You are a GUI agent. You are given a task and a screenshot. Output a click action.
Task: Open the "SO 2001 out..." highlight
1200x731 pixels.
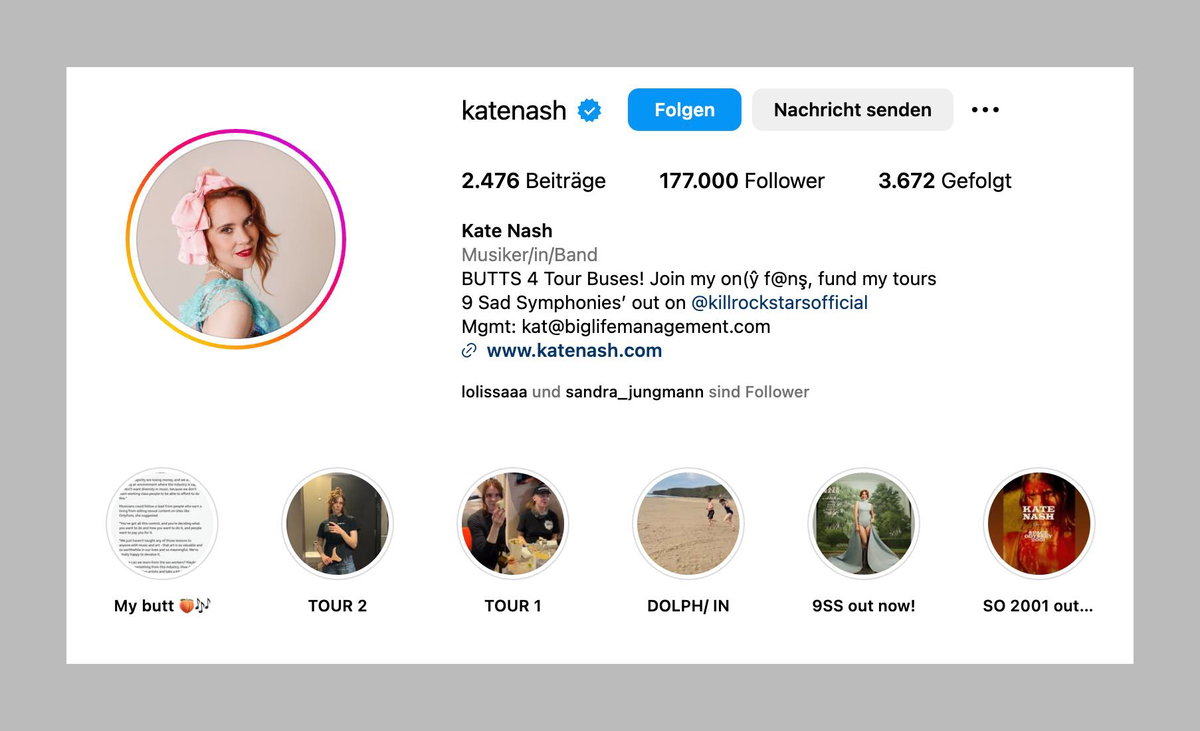coord(1038,523)
